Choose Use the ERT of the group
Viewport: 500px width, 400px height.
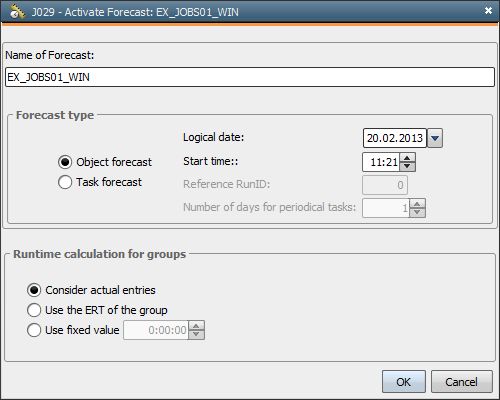34,310
